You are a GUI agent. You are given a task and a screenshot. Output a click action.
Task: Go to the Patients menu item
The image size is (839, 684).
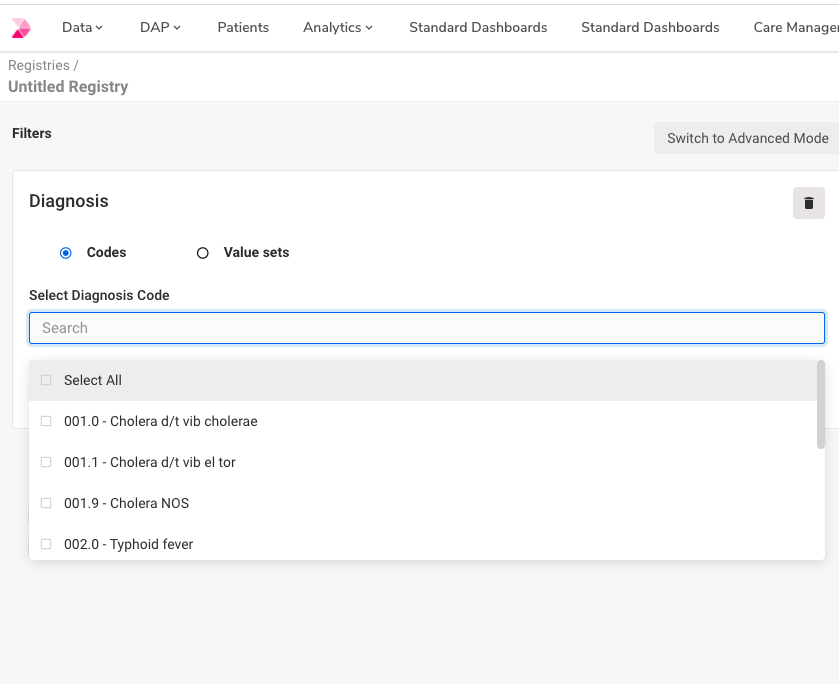(243, 27)
